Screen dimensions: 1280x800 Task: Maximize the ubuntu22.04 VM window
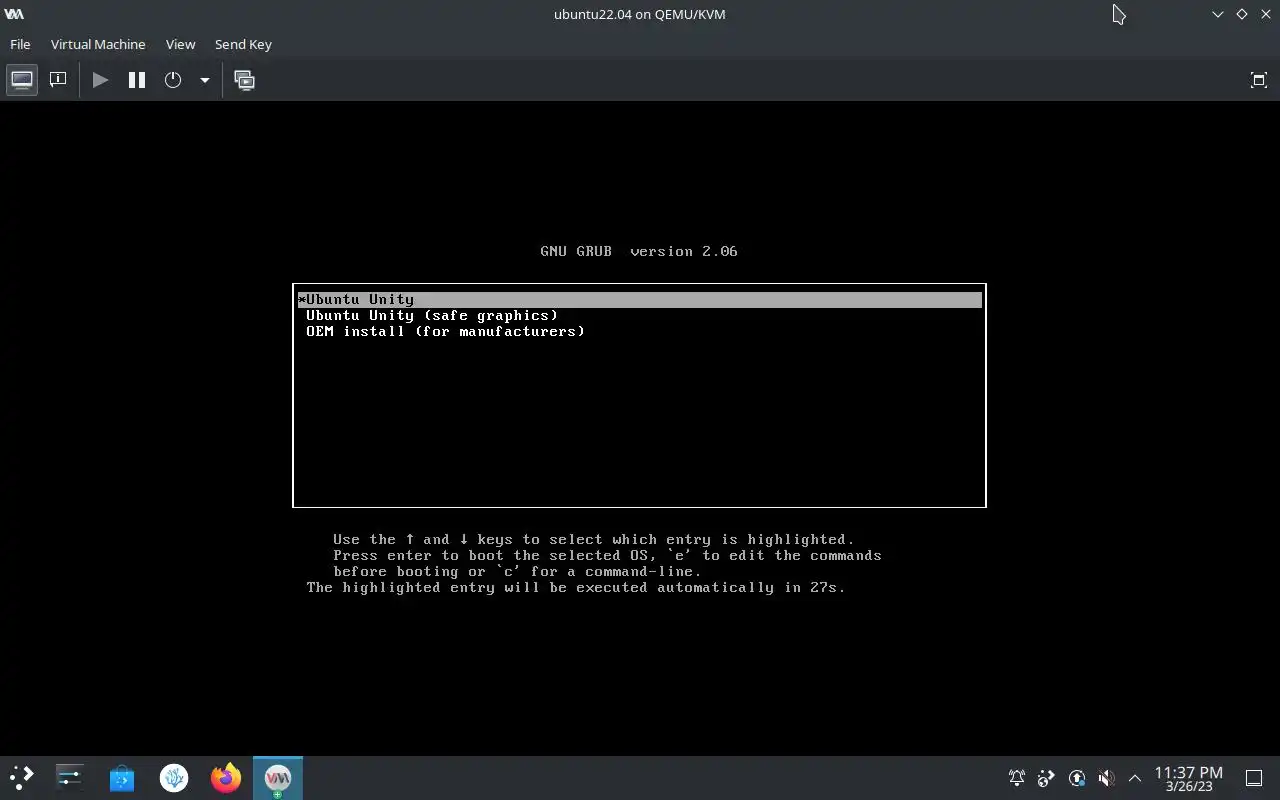1241,14
